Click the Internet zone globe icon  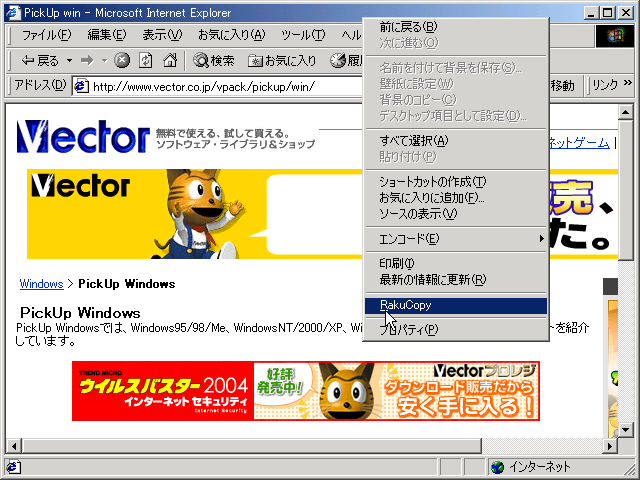point(497,467)
